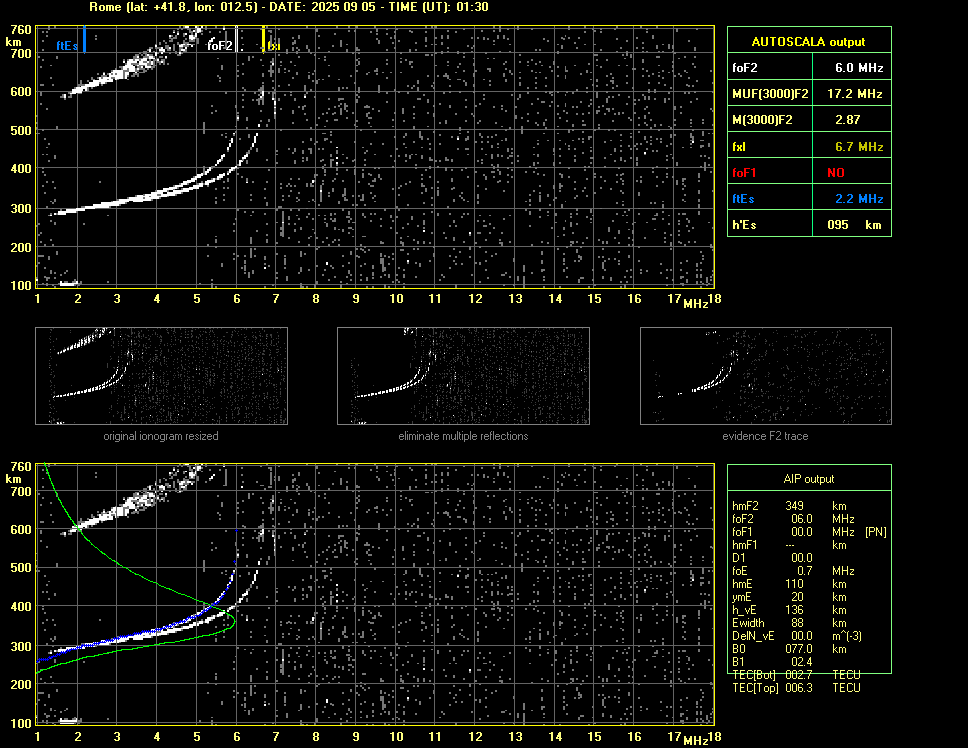Click the green electron density profile curve
The image size is (968, 748).
tap(158, 584)
